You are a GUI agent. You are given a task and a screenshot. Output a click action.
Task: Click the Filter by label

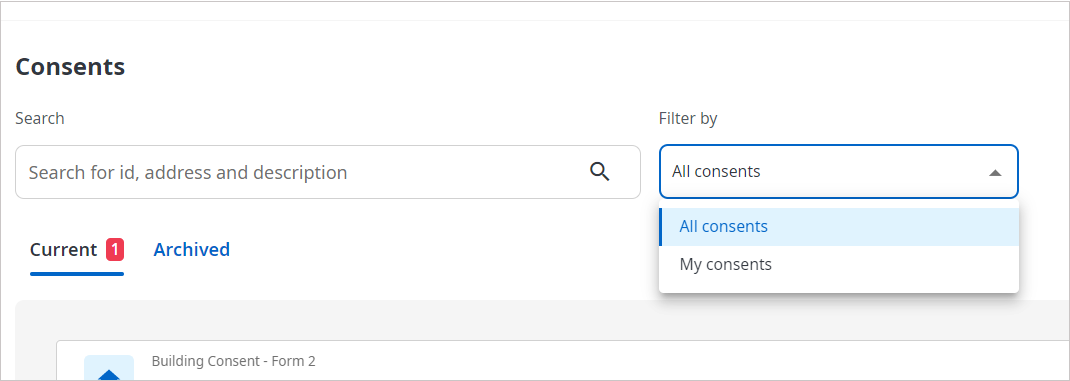click(x=688, y=118)
